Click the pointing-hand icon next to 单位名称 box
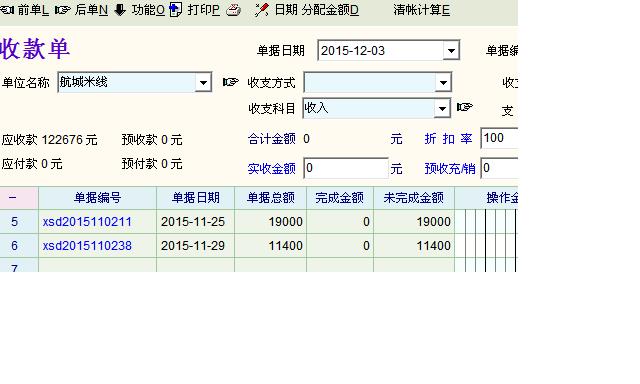Image resolution: width=640 pixels, height=384 pixels. (231, 82)
